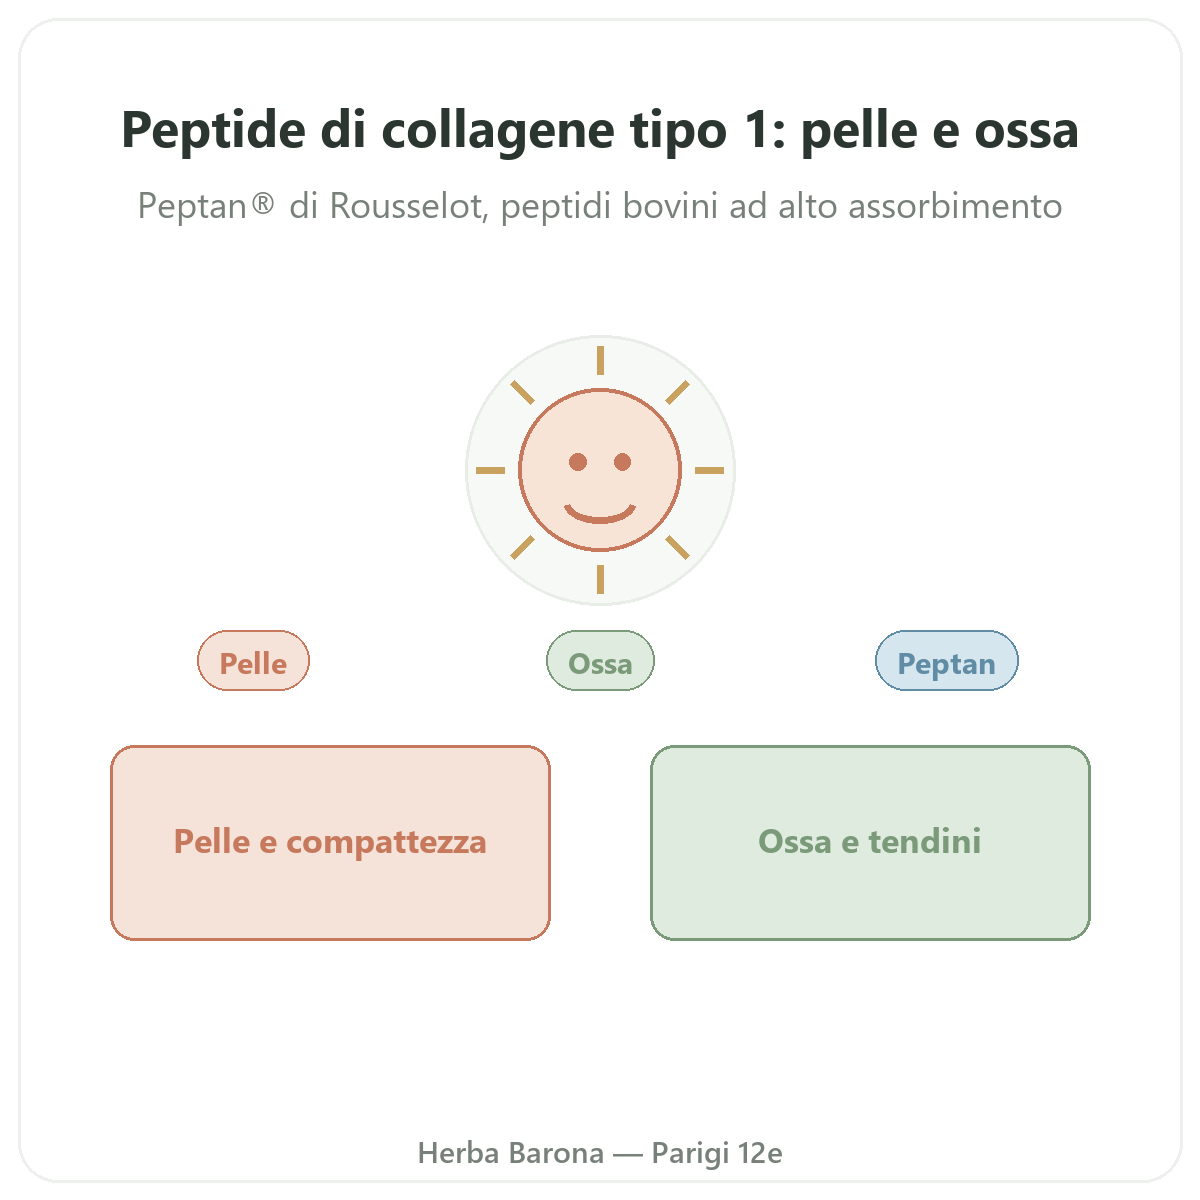Click the topmost vertical sun ray
1200x1200 pixels.
[600, 360]
